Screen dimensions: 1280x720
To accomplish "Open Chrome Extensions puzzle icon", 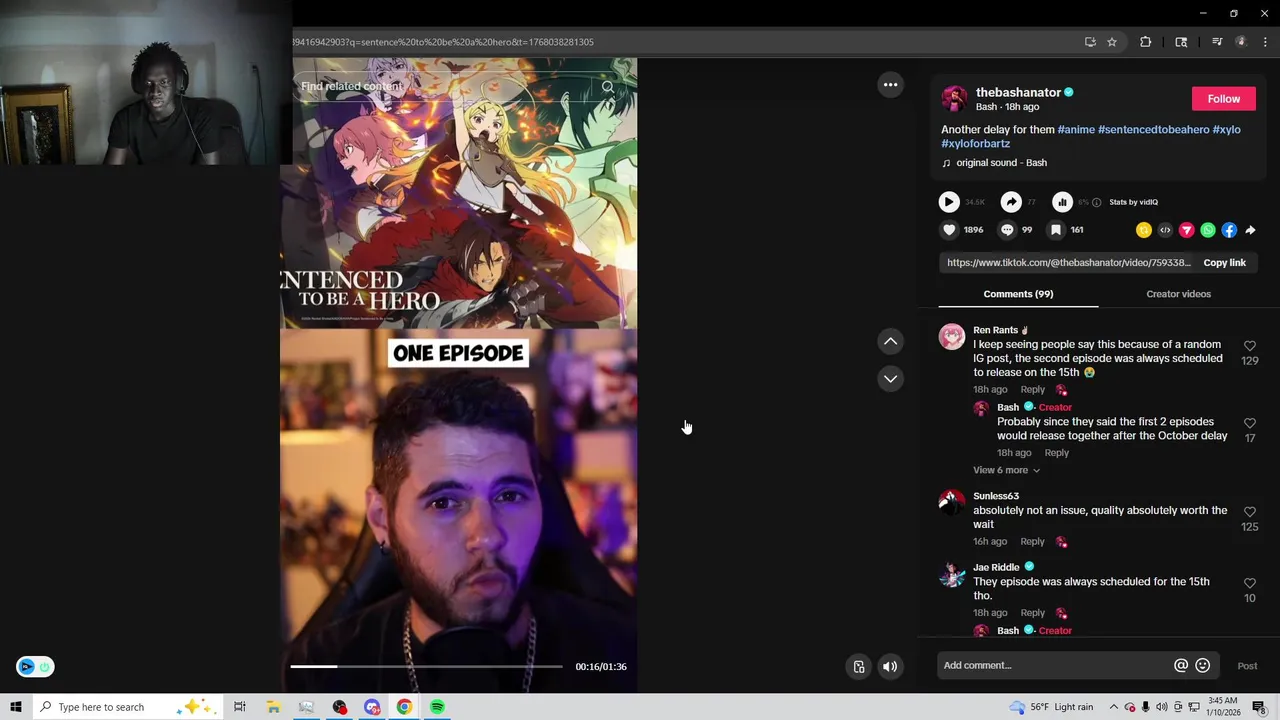I will 1145,42.
